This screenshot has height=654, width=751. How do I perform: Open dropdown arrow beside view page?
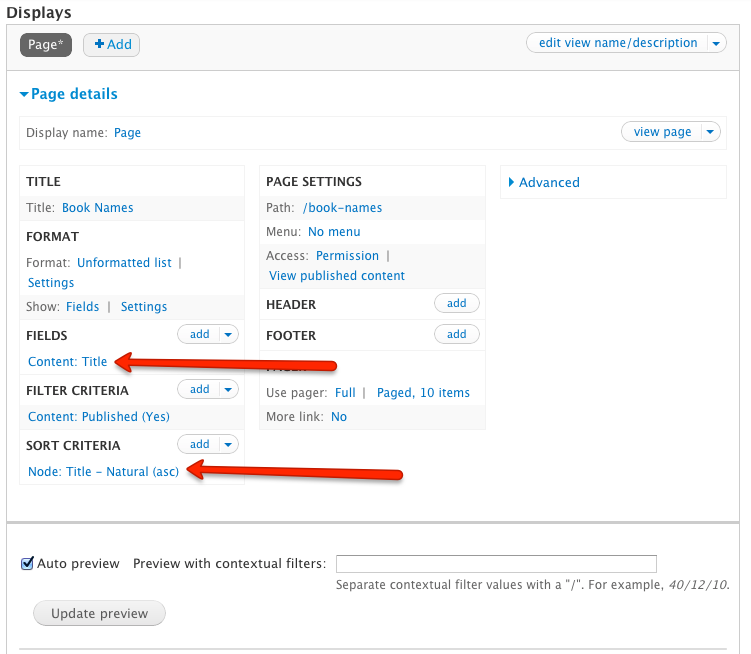pyautogui.click(x=710, y=132)
